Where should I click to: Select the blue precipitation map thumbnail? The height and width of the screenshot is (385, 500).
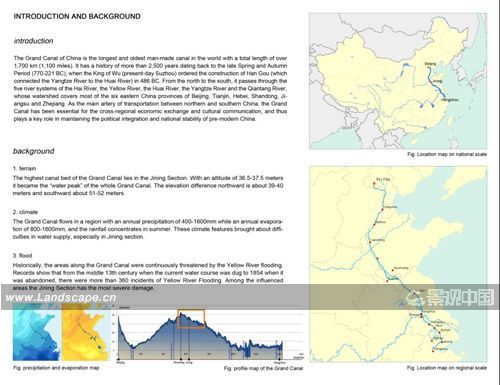[37, 334]
